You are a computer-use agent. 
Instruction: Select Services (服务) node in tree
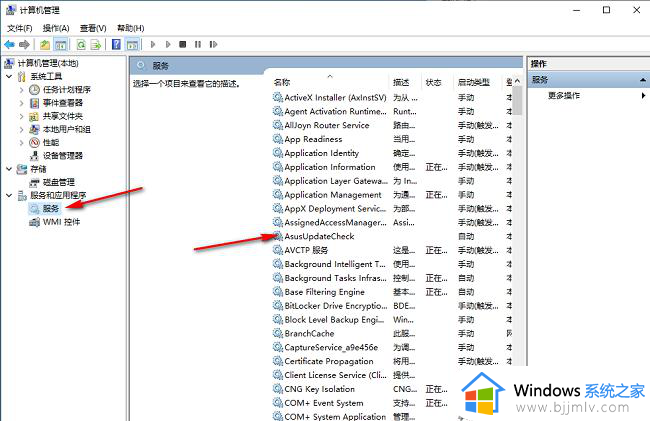[51, 208]
